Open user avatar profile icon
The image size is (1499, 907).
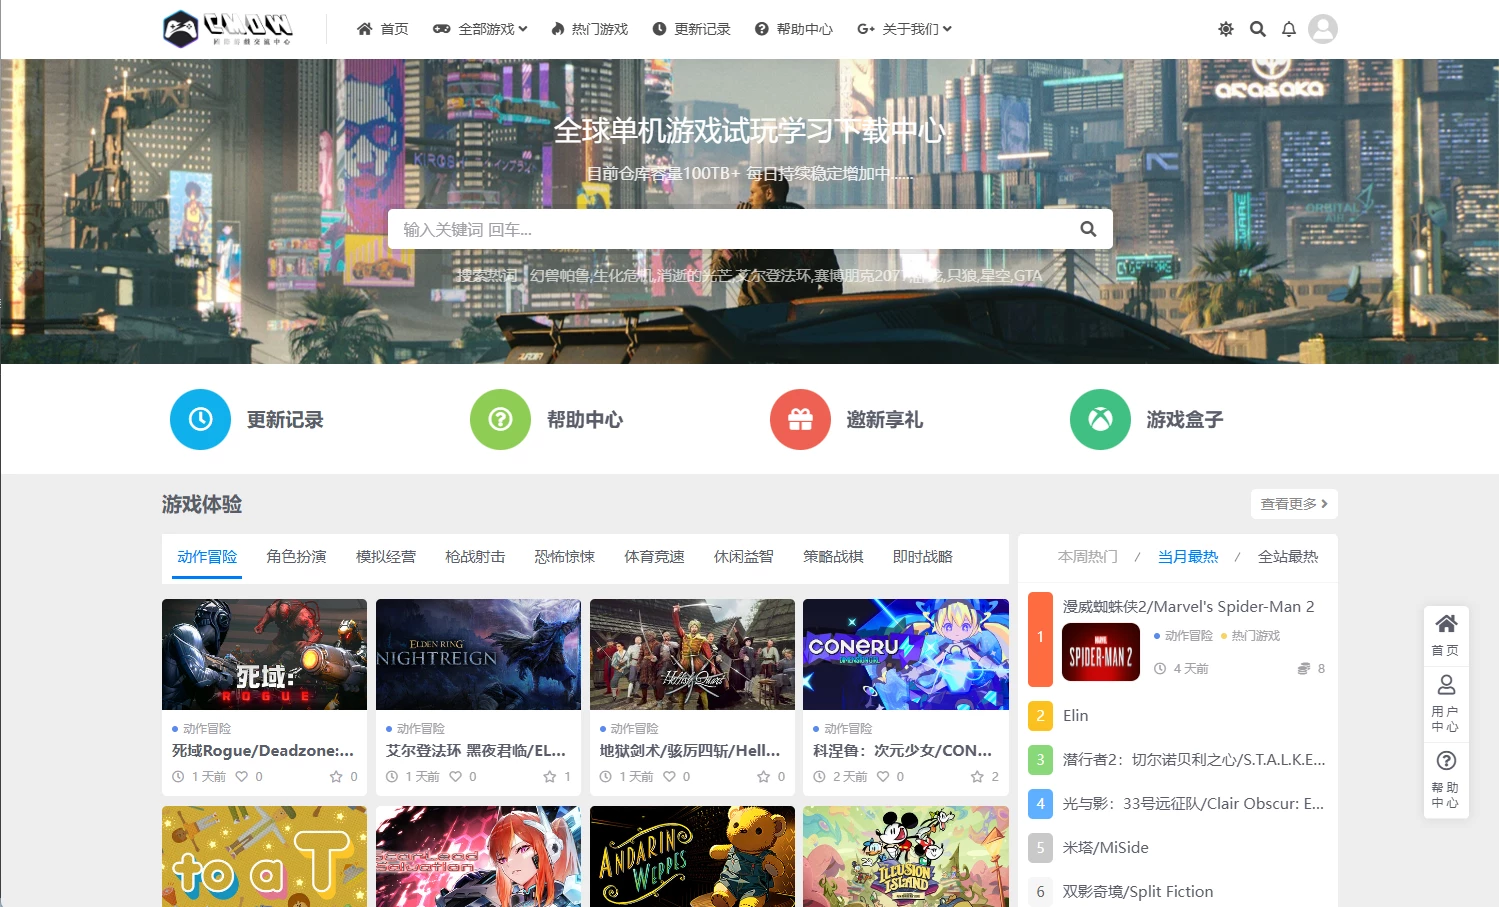pos(1323,29)
